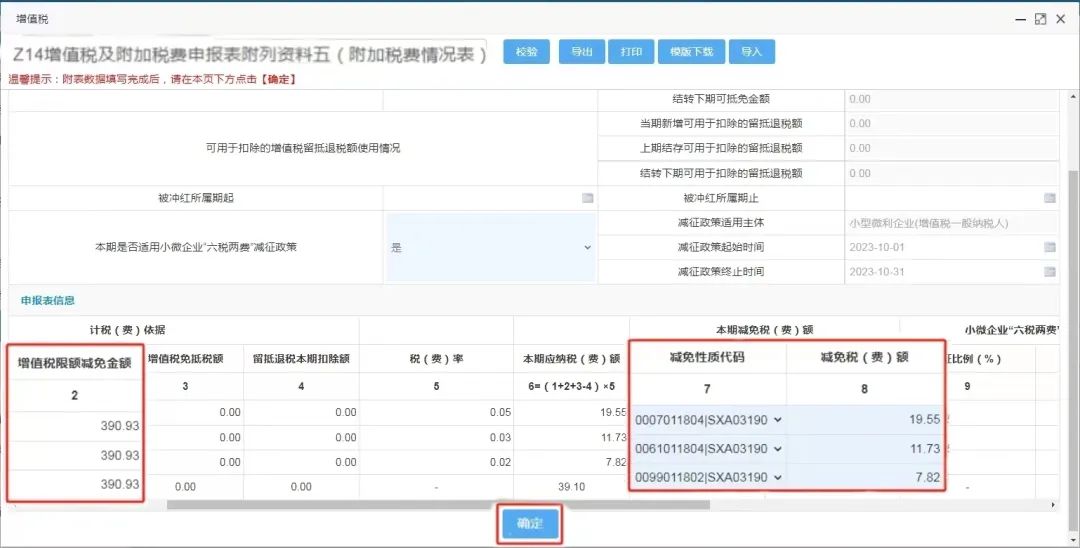Click the 减免税额 field showing 19.55
This screenshot has height=548, width=1080.
(x=865, y=420)
